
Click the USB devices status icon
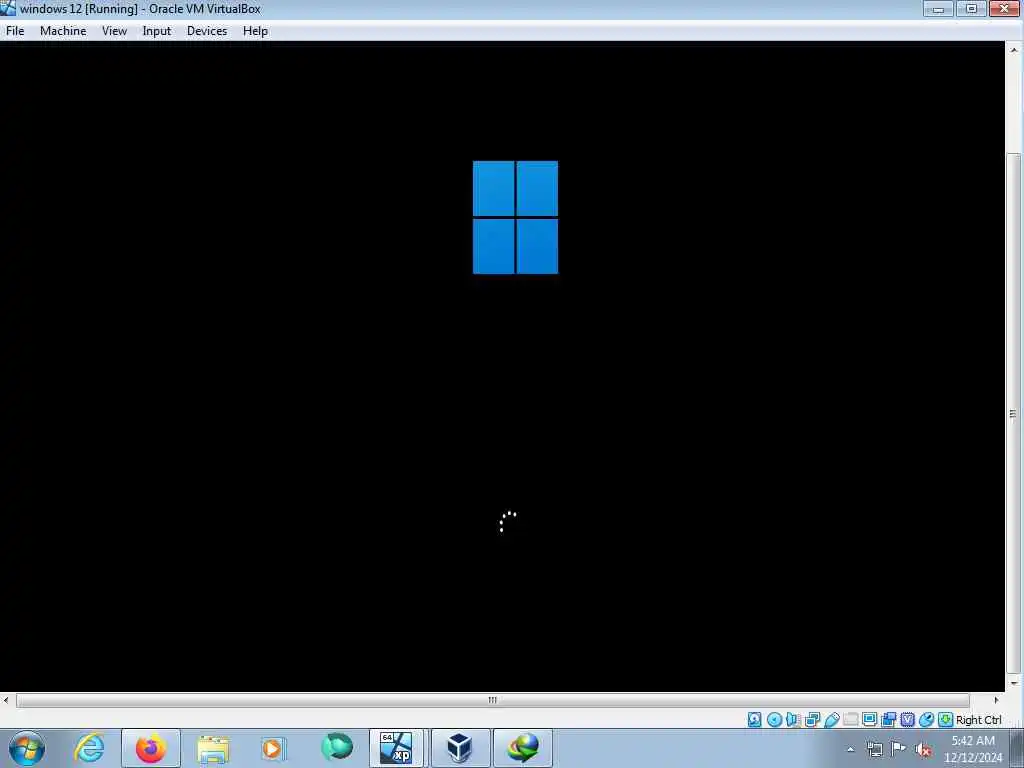[831, 720]
